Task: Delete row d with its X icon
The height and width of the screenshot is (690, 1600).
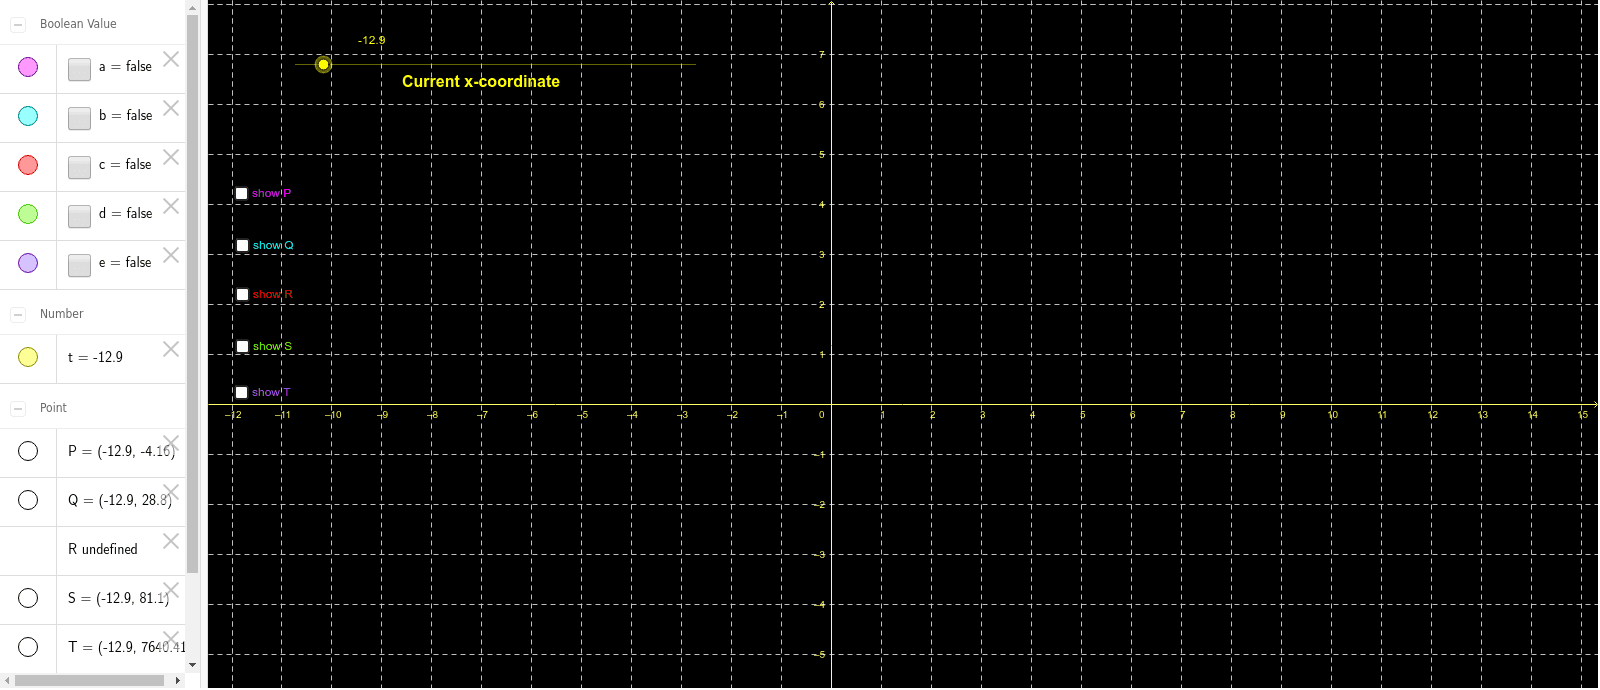Action: click(171, 206)
